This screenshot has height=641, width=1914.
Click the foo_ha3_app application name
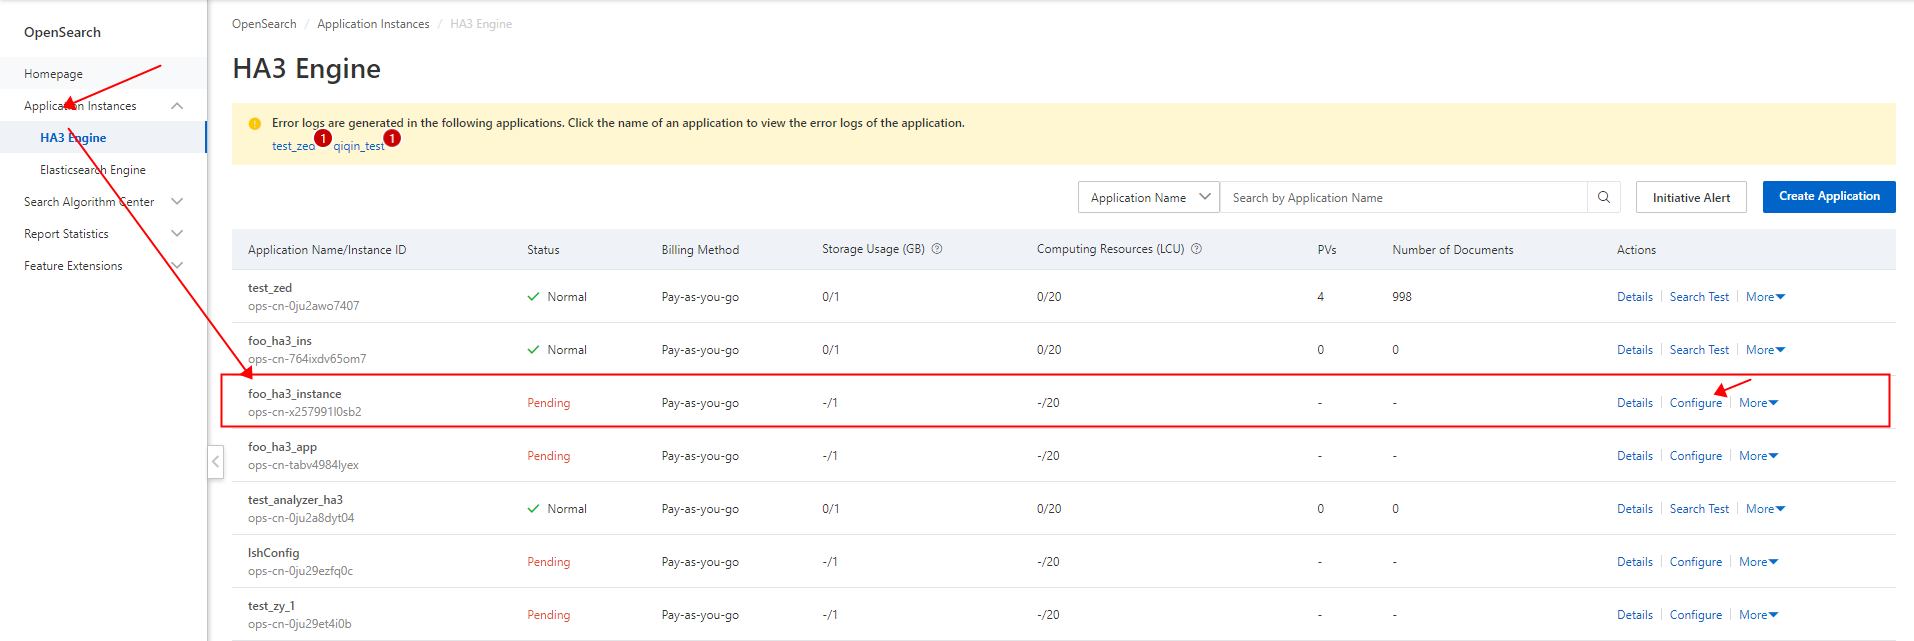282,447
